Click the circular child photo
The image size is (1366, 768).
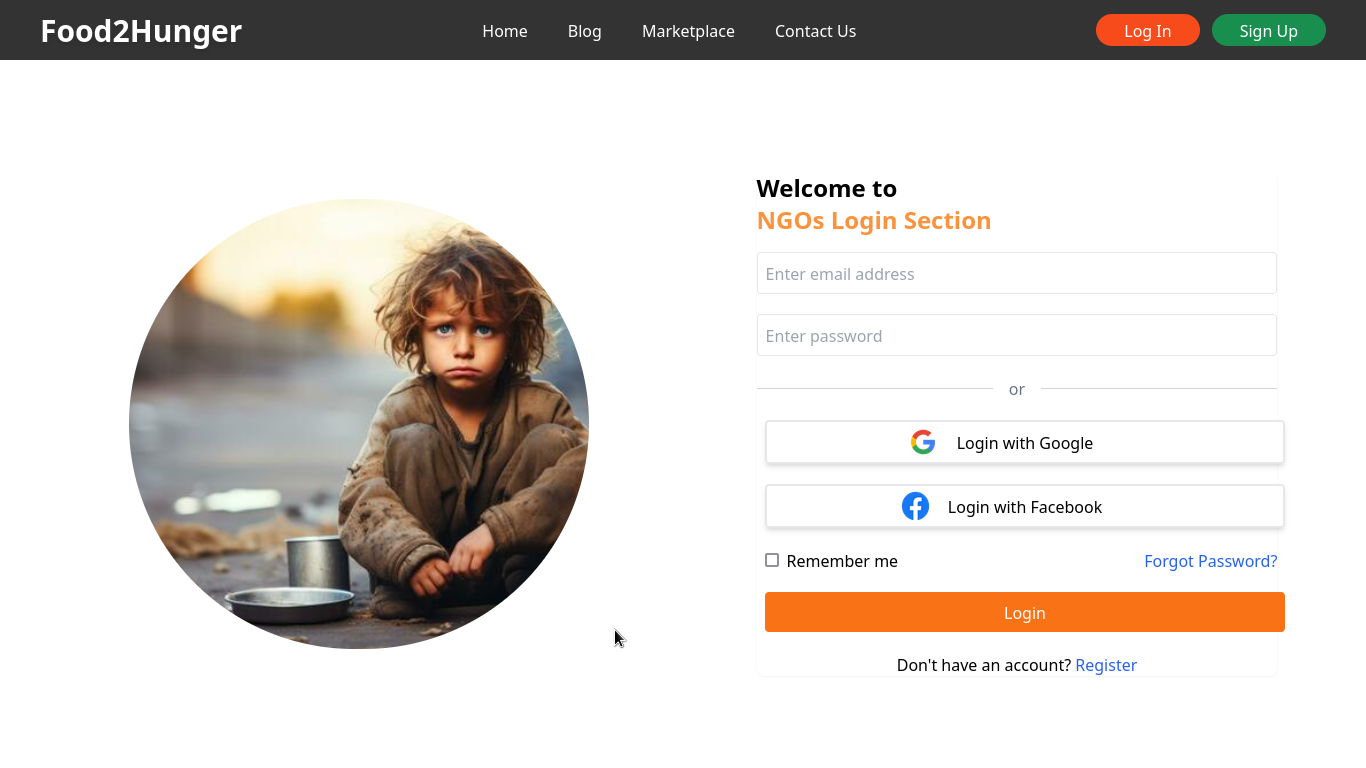coord(358,423)
